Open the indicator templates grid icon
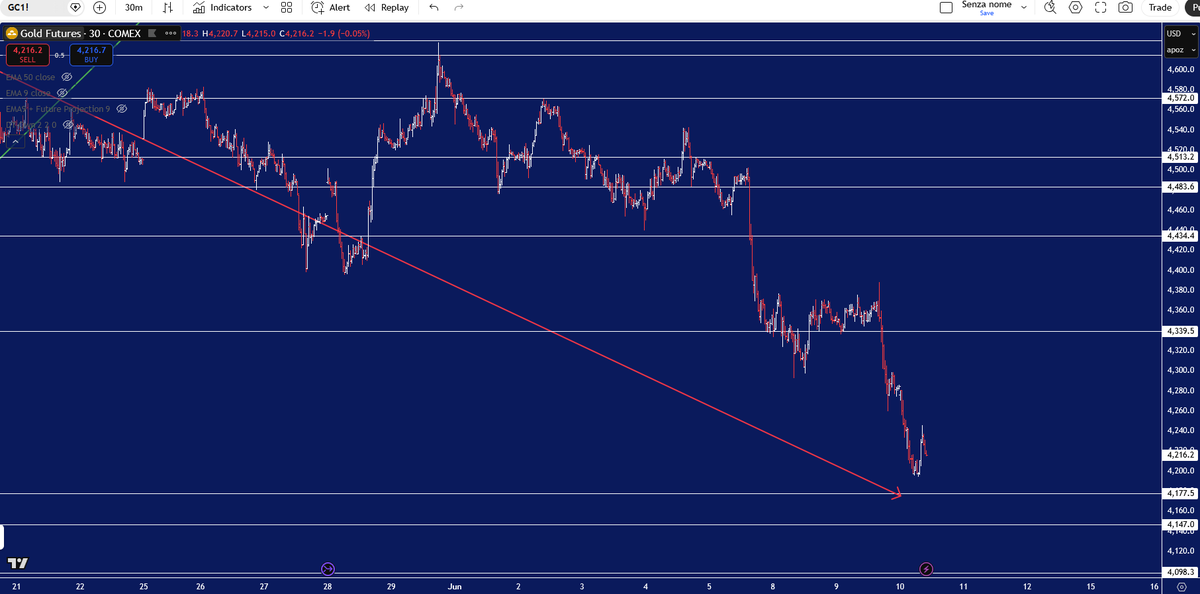Viewport: 1200px width, 594px height. 287,7
